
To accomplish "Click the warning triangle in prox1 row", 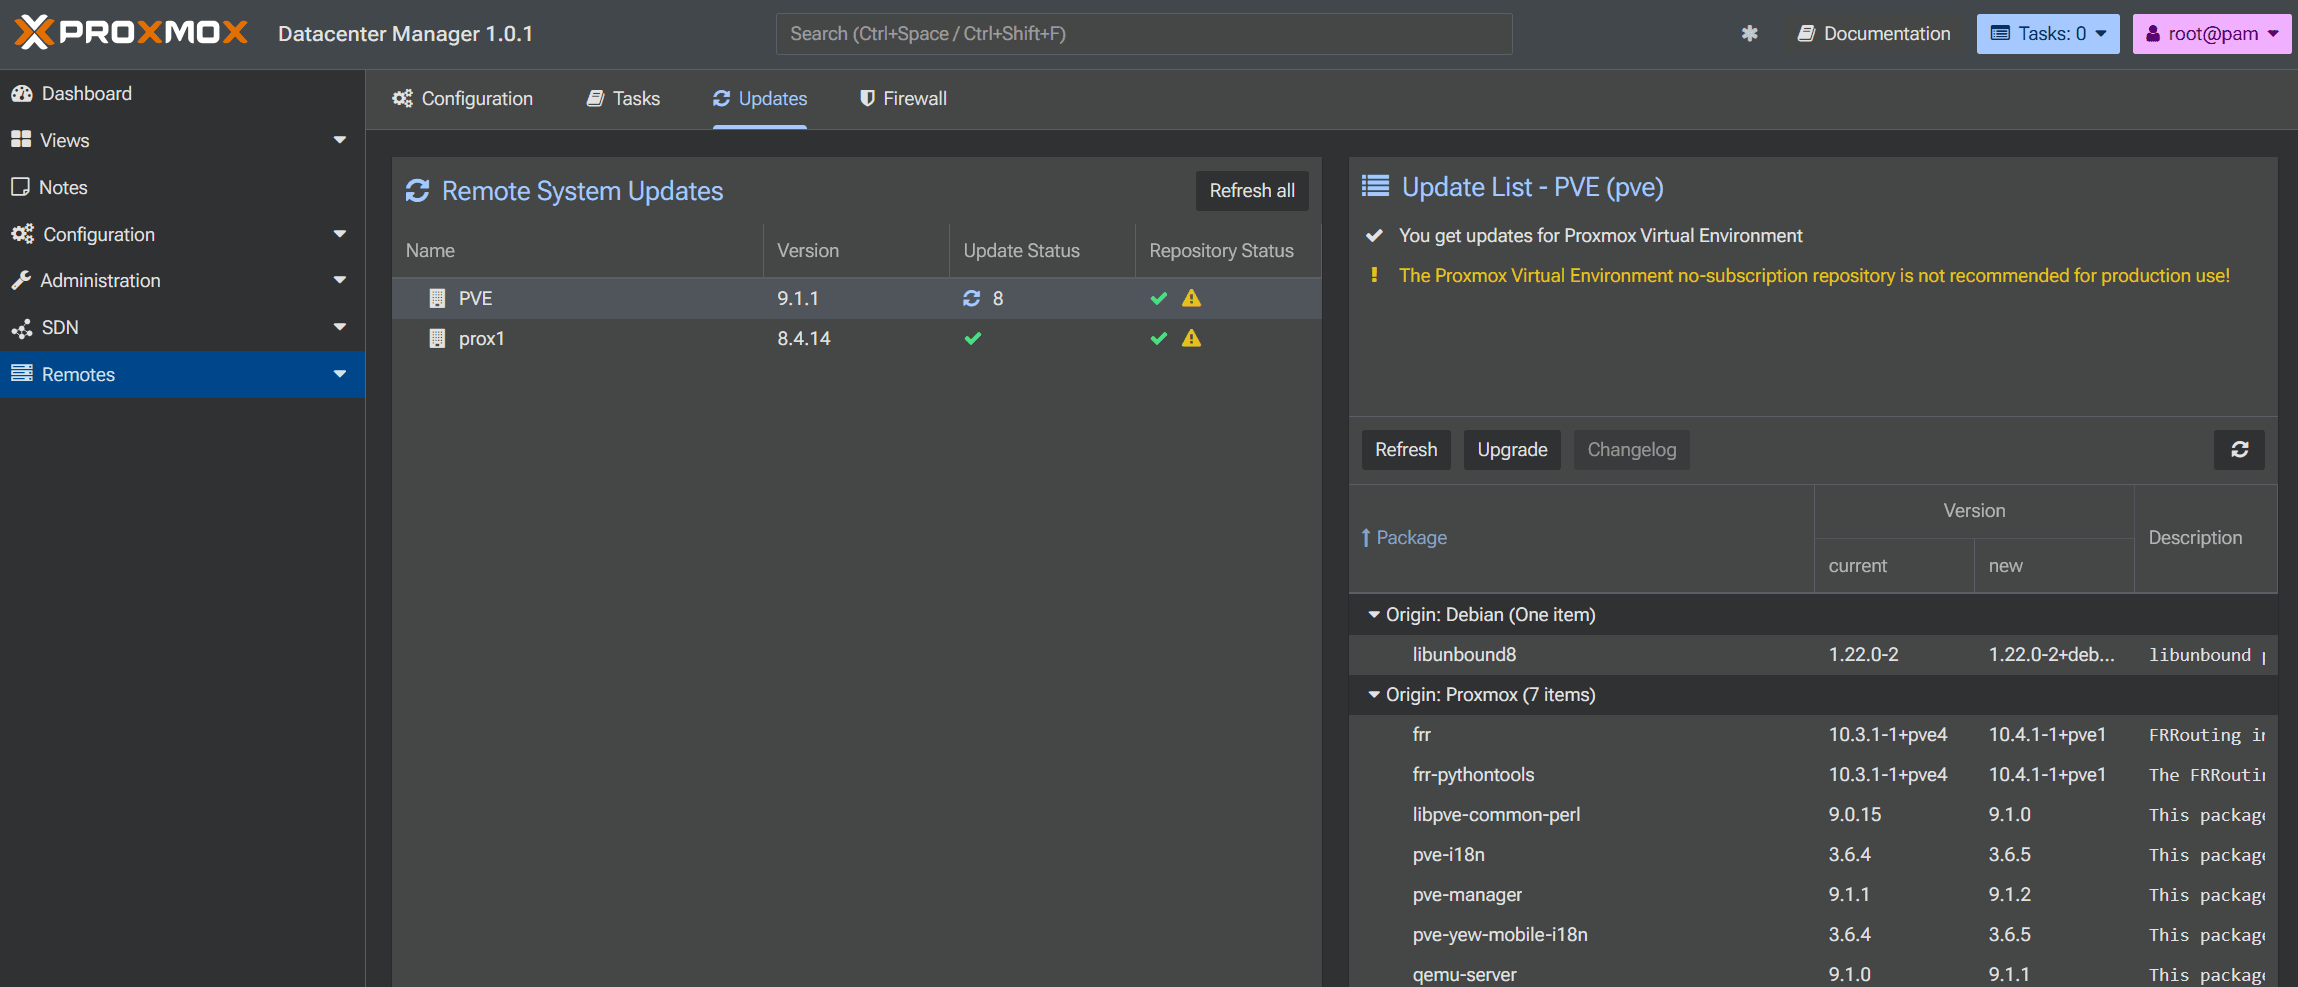I will 1191,338.
